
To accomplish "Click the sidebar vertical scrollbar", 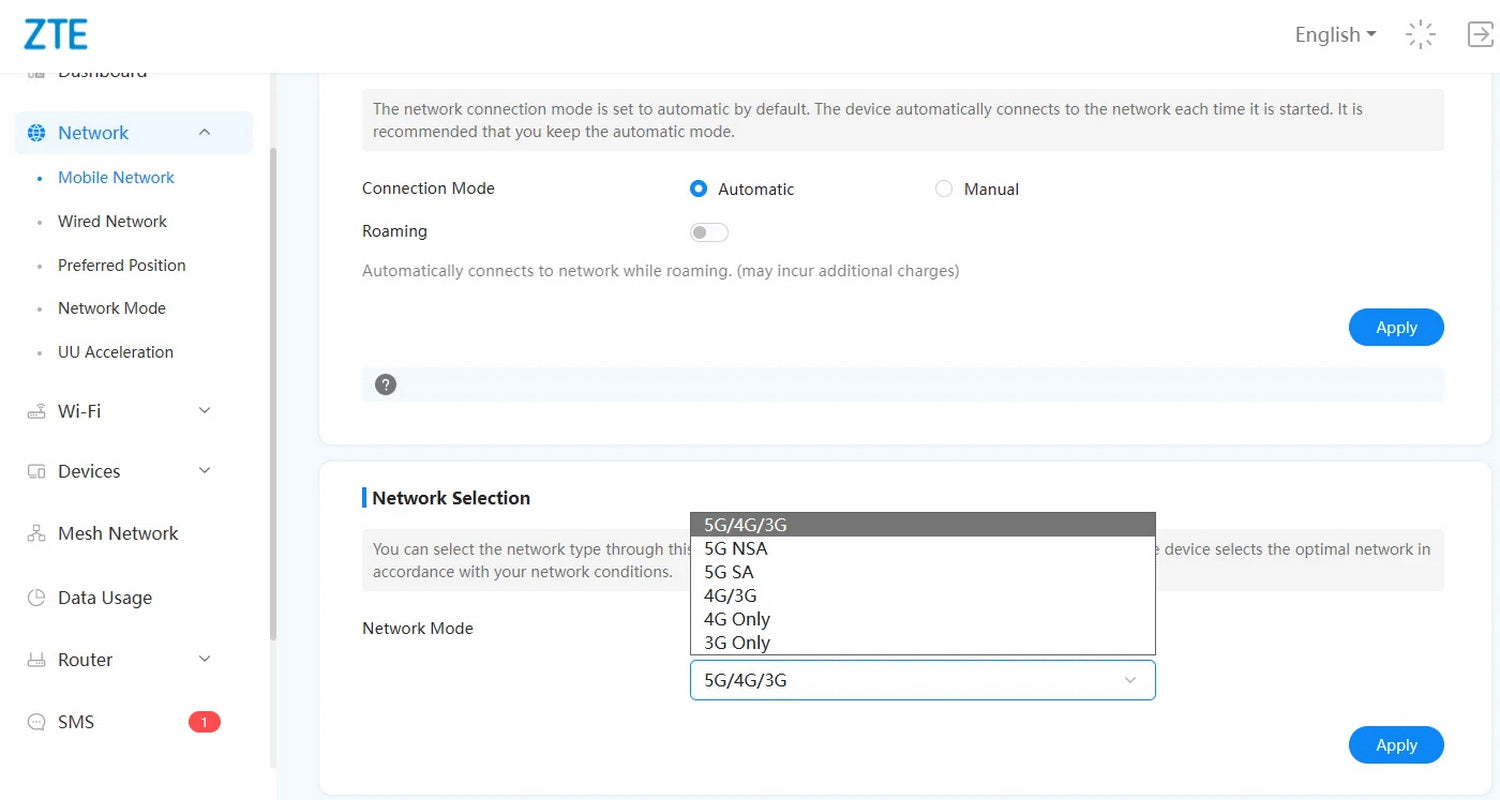I will click(x=273, y=400).
